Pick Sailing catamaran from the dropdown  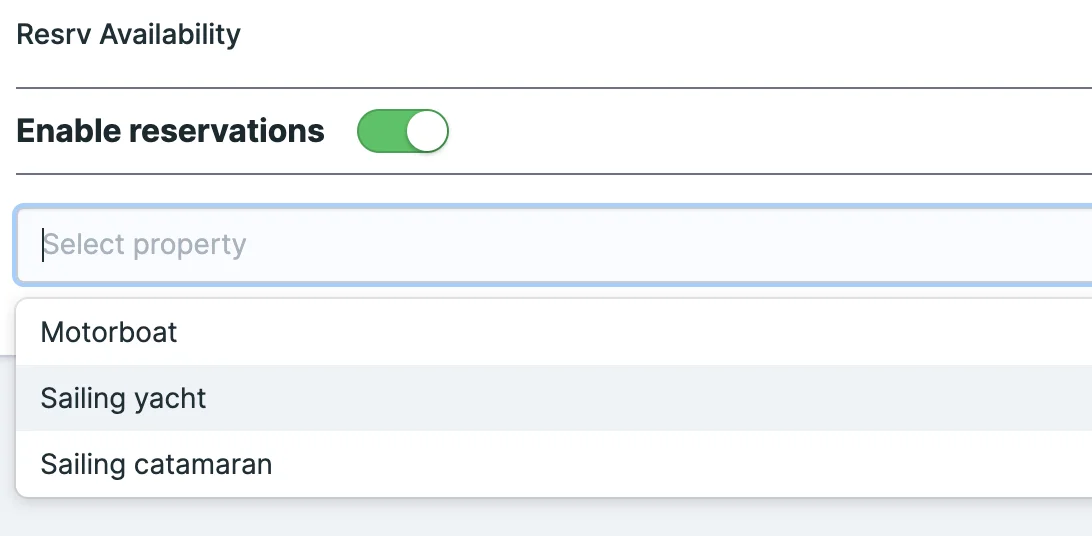[x=156, y=464]
